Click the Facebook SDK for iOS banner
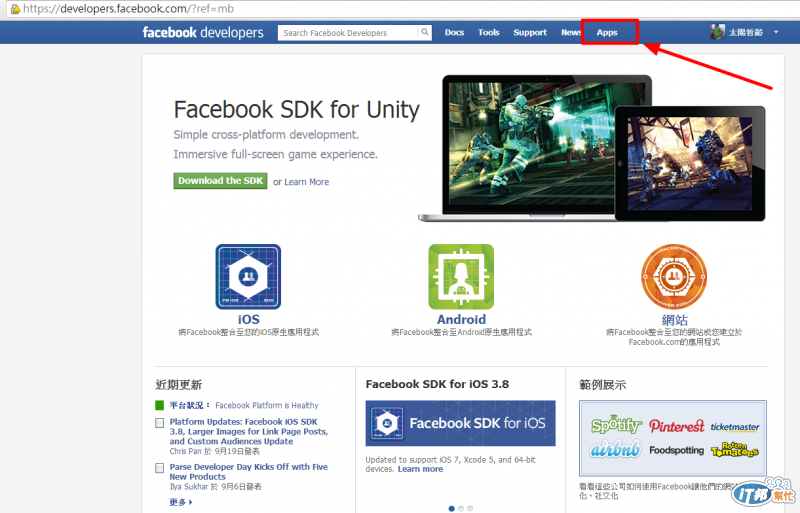The width and height of the screenshot is (800, 513). (460, 423)
